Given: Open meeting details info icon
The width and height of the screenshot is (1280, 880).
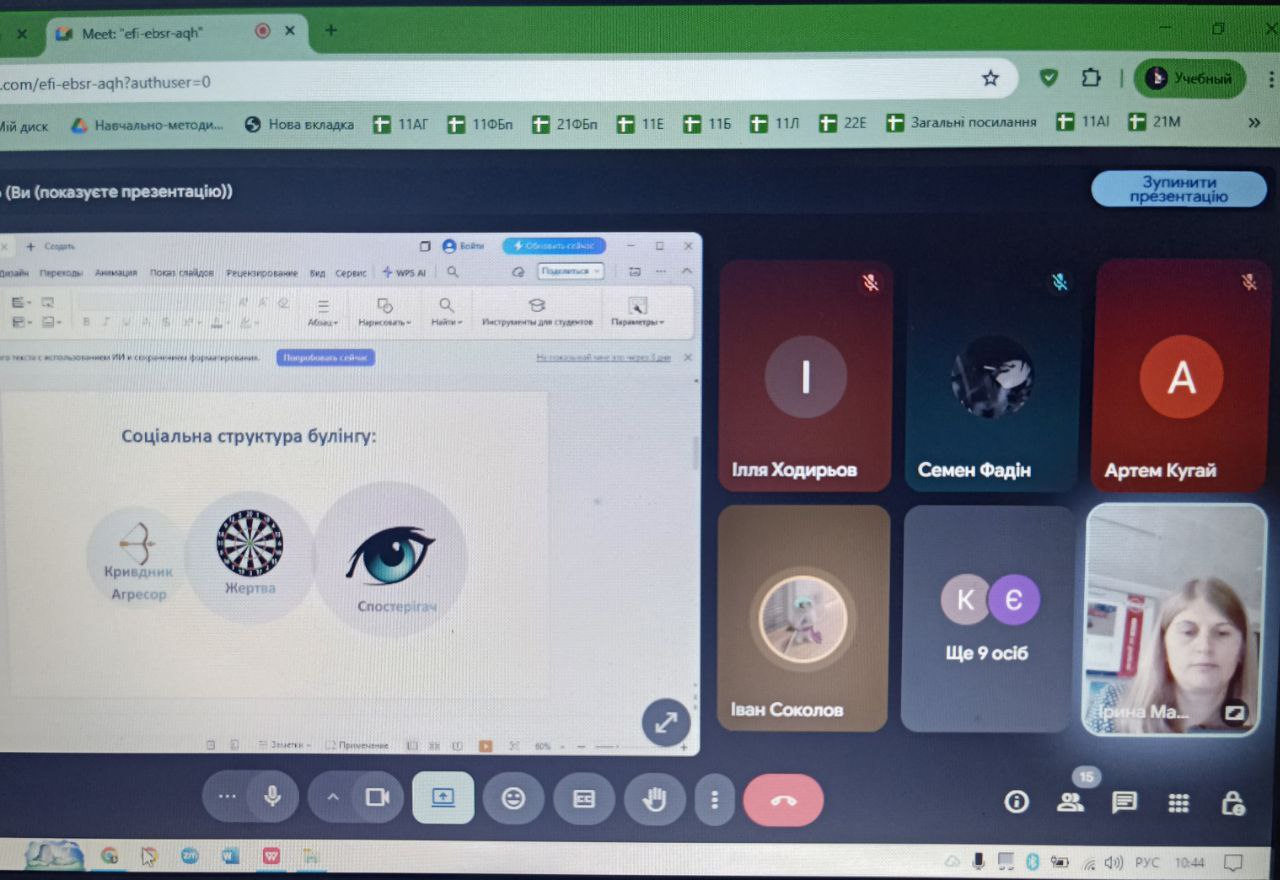Looking at the screenshot, I should (1017, 802).
